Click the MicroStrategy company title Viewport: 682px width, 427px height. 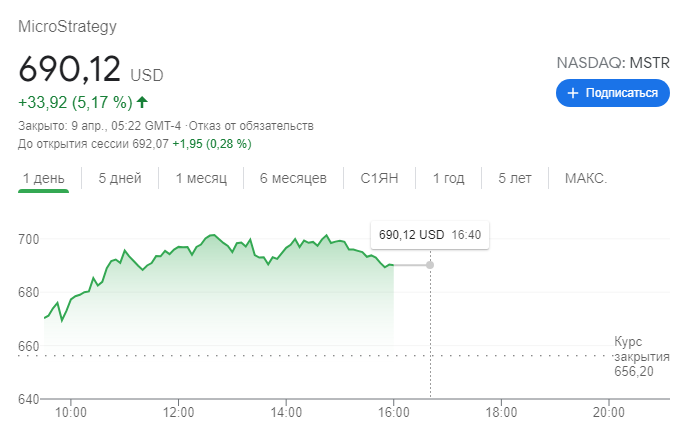(67, 27)
